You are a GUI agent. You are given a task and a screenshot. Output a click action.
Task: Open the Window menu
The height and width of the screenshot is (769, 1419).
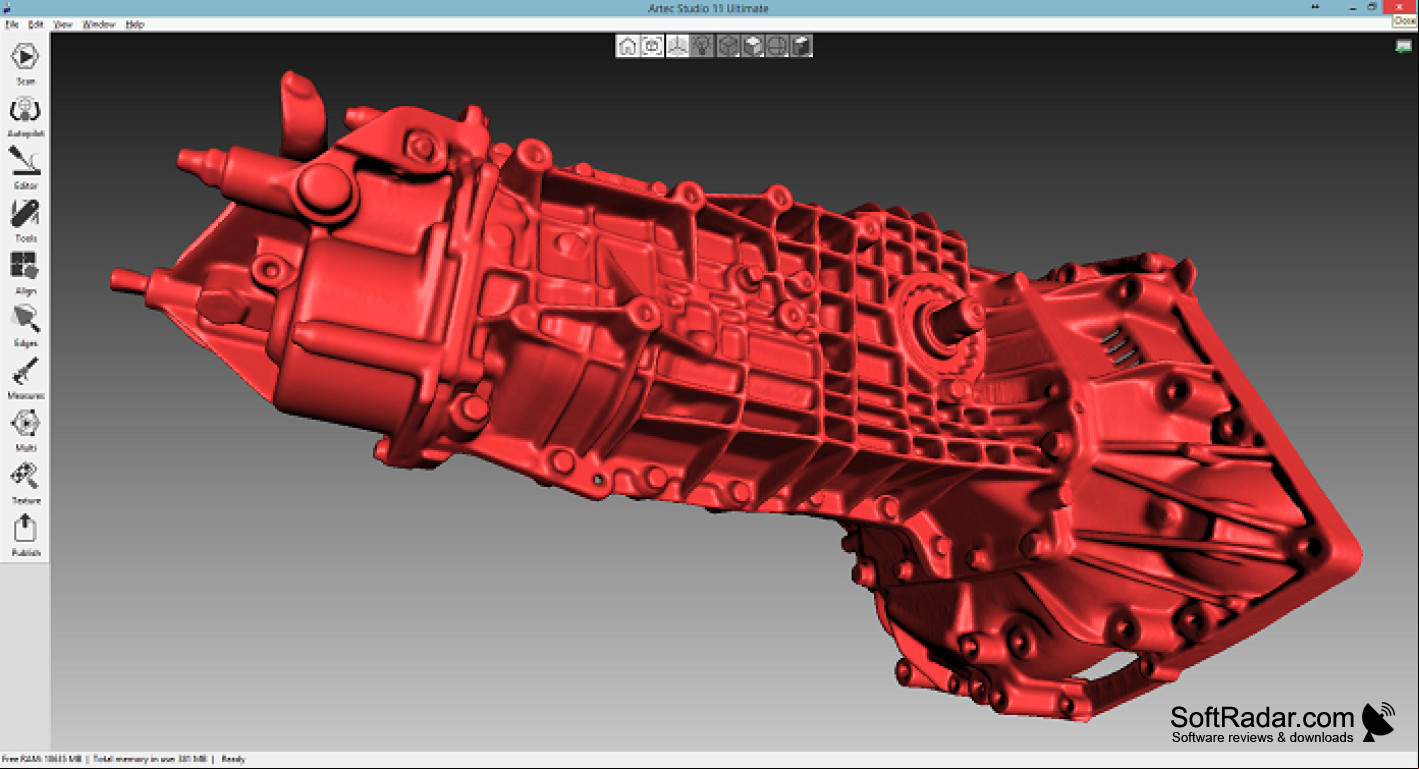(99, 24)
